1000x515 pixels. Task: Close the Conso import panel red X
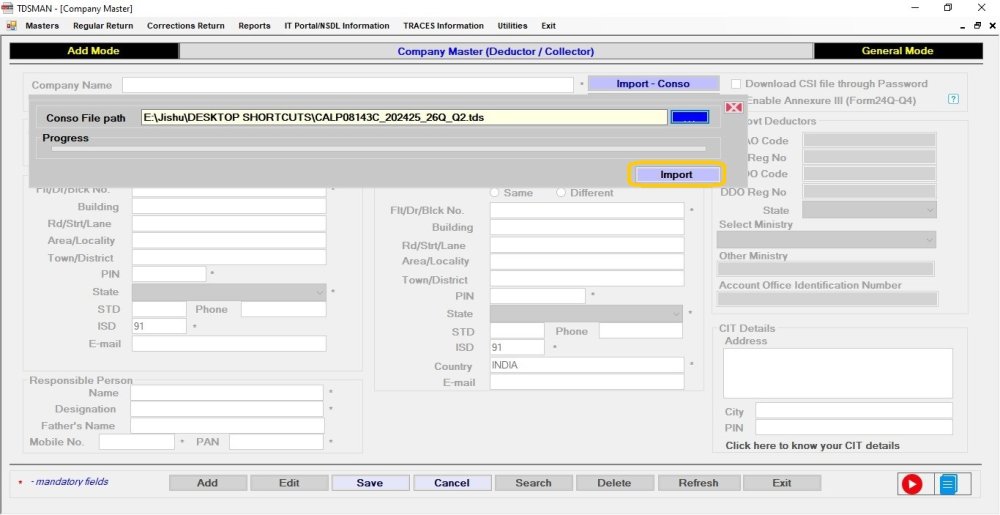(x=733, y=107)
